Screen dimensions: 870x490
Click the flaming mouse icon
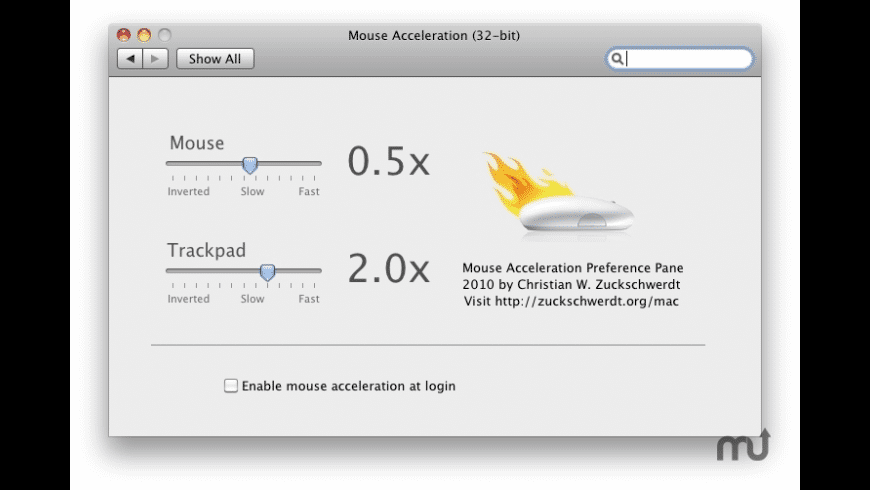click(558, 192)
